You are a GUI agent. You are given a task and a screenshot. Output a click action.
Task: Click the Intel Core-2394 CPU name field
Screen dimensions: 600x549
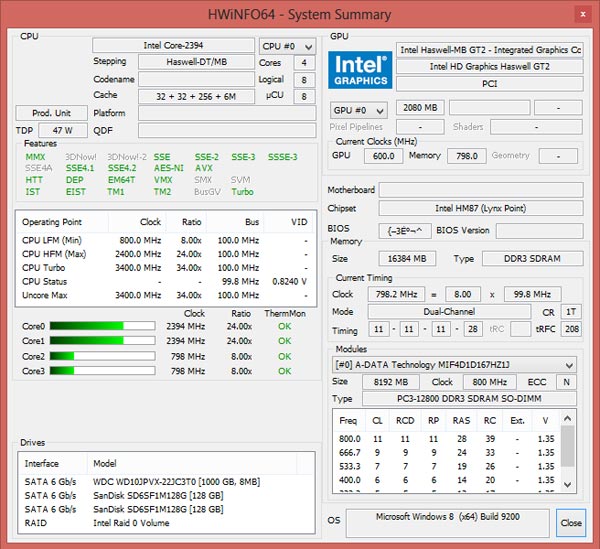173,46
